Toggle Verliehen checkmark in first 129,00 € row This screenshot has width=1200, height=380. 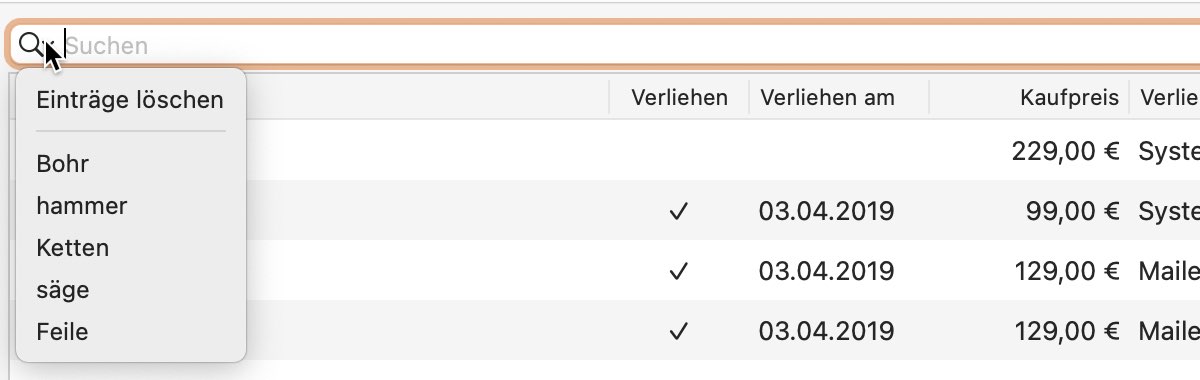[x=679, y=271]
